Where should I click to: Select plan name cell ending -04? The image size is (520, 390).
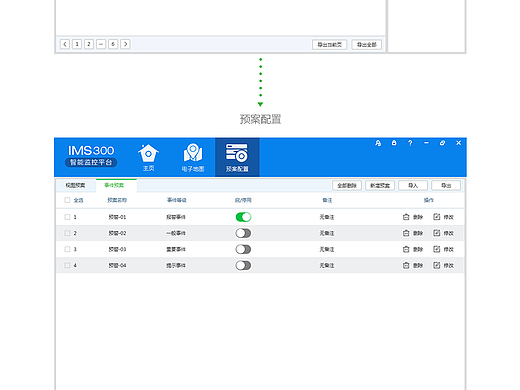117,265
